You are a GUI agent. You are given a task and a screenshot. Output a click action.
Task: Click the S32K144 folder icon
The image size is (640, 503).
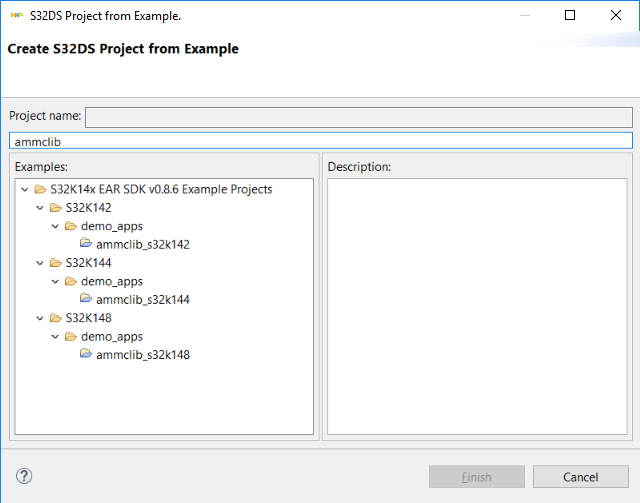55,263
